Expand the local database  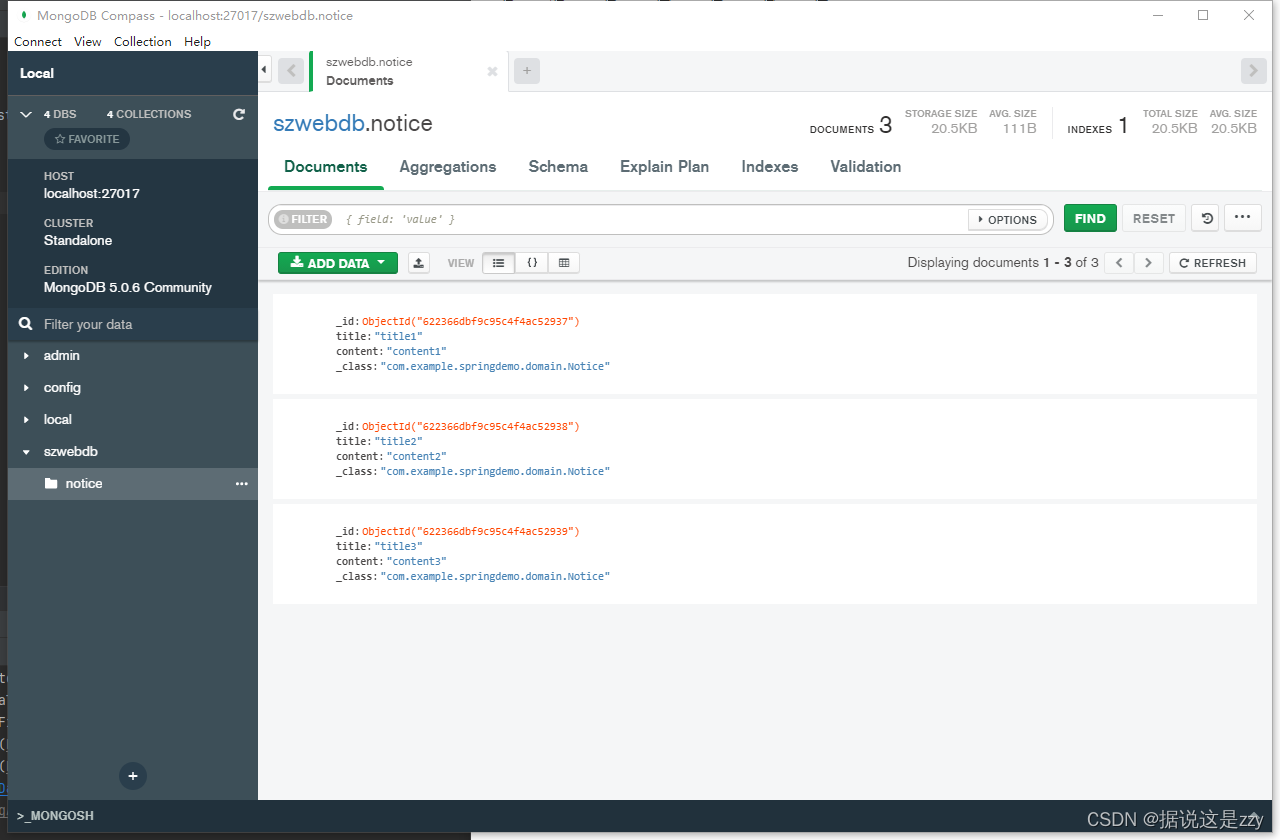click(x=26, y=420)
